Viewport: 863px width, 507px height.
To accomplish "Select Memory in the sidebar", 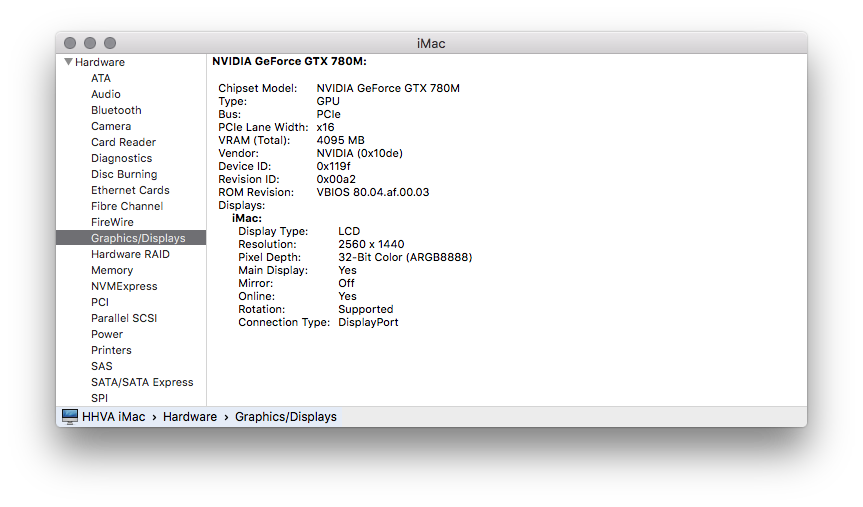I will coord(112,270).
